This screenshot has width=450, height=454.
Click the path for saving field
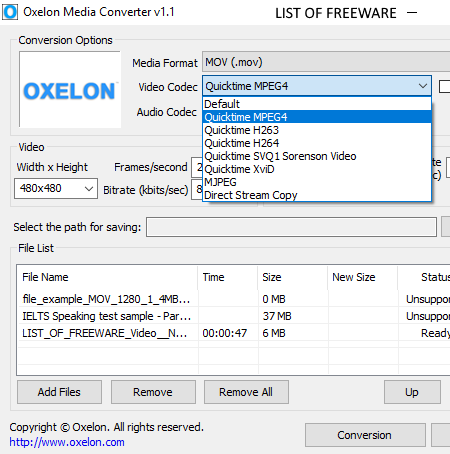291,227
